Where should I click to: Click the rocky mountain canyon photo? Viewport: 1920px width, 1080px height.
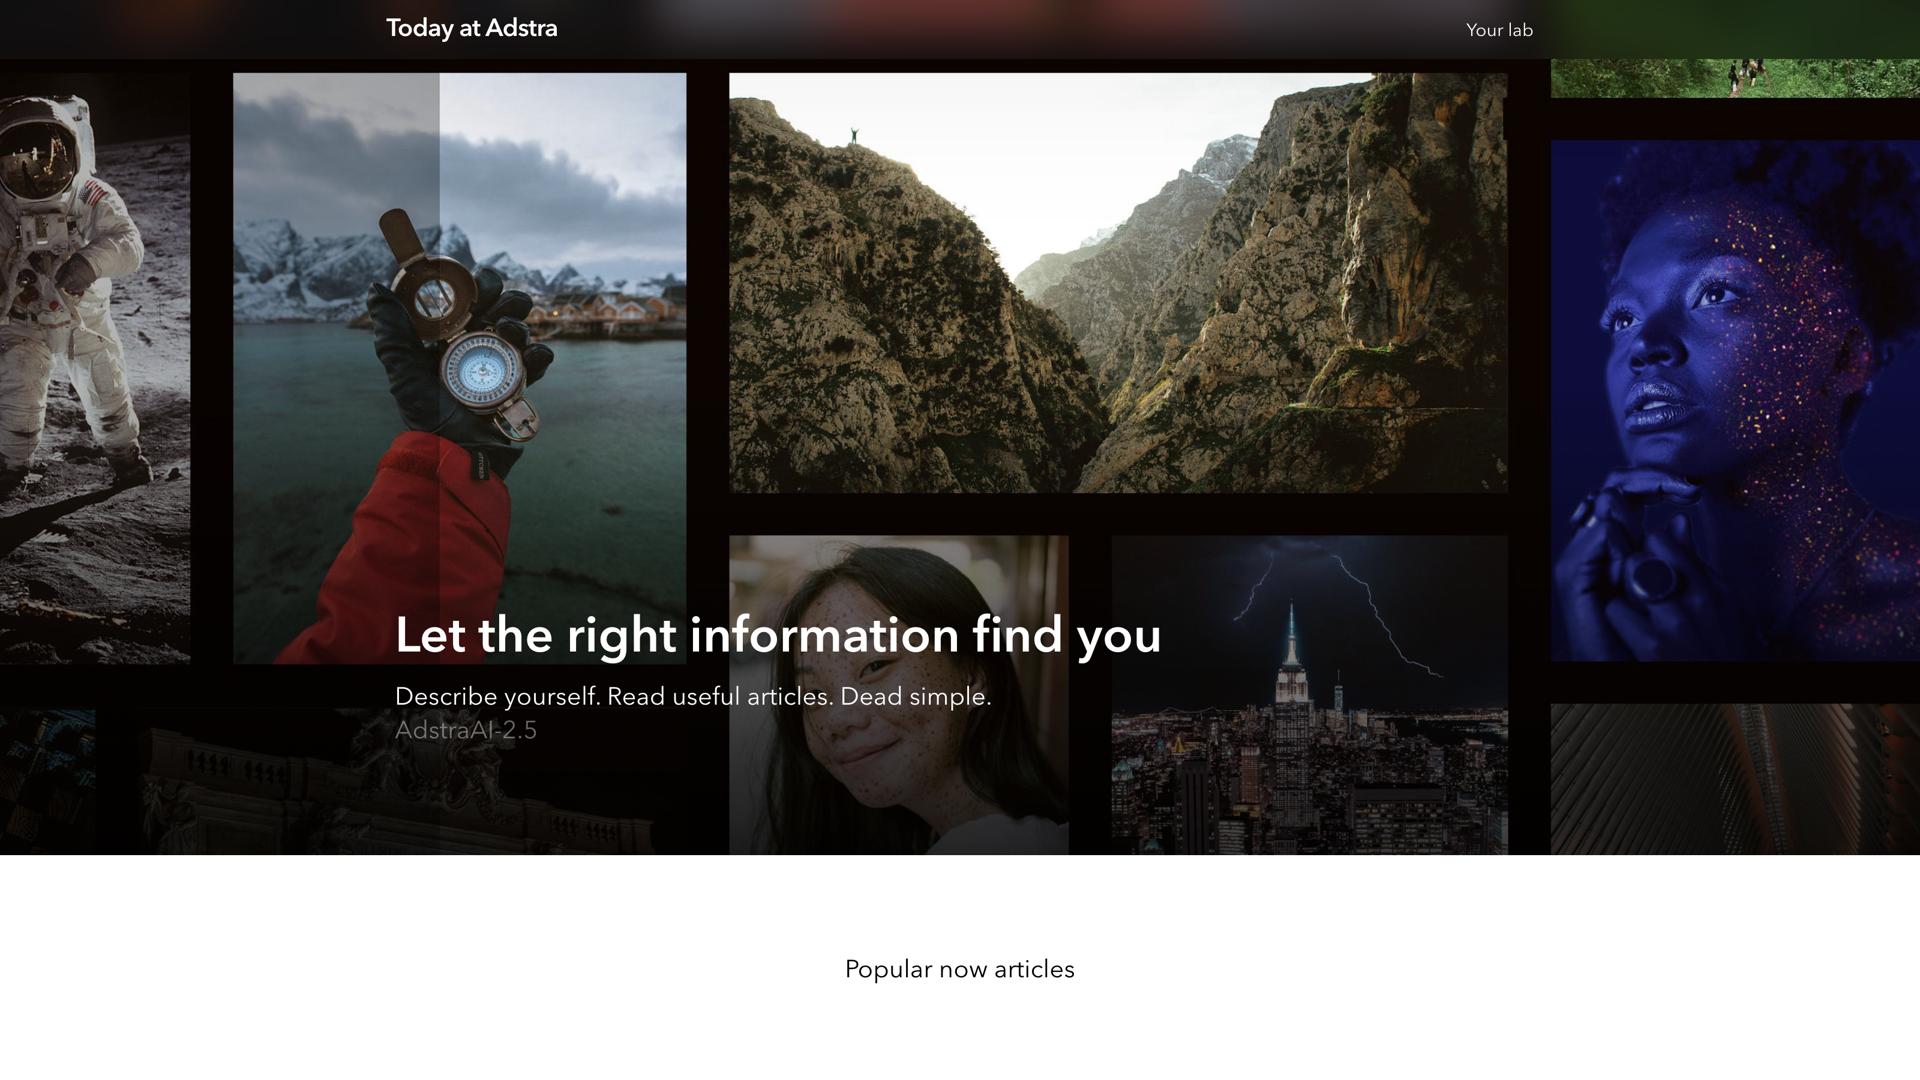pos(1118,282)
